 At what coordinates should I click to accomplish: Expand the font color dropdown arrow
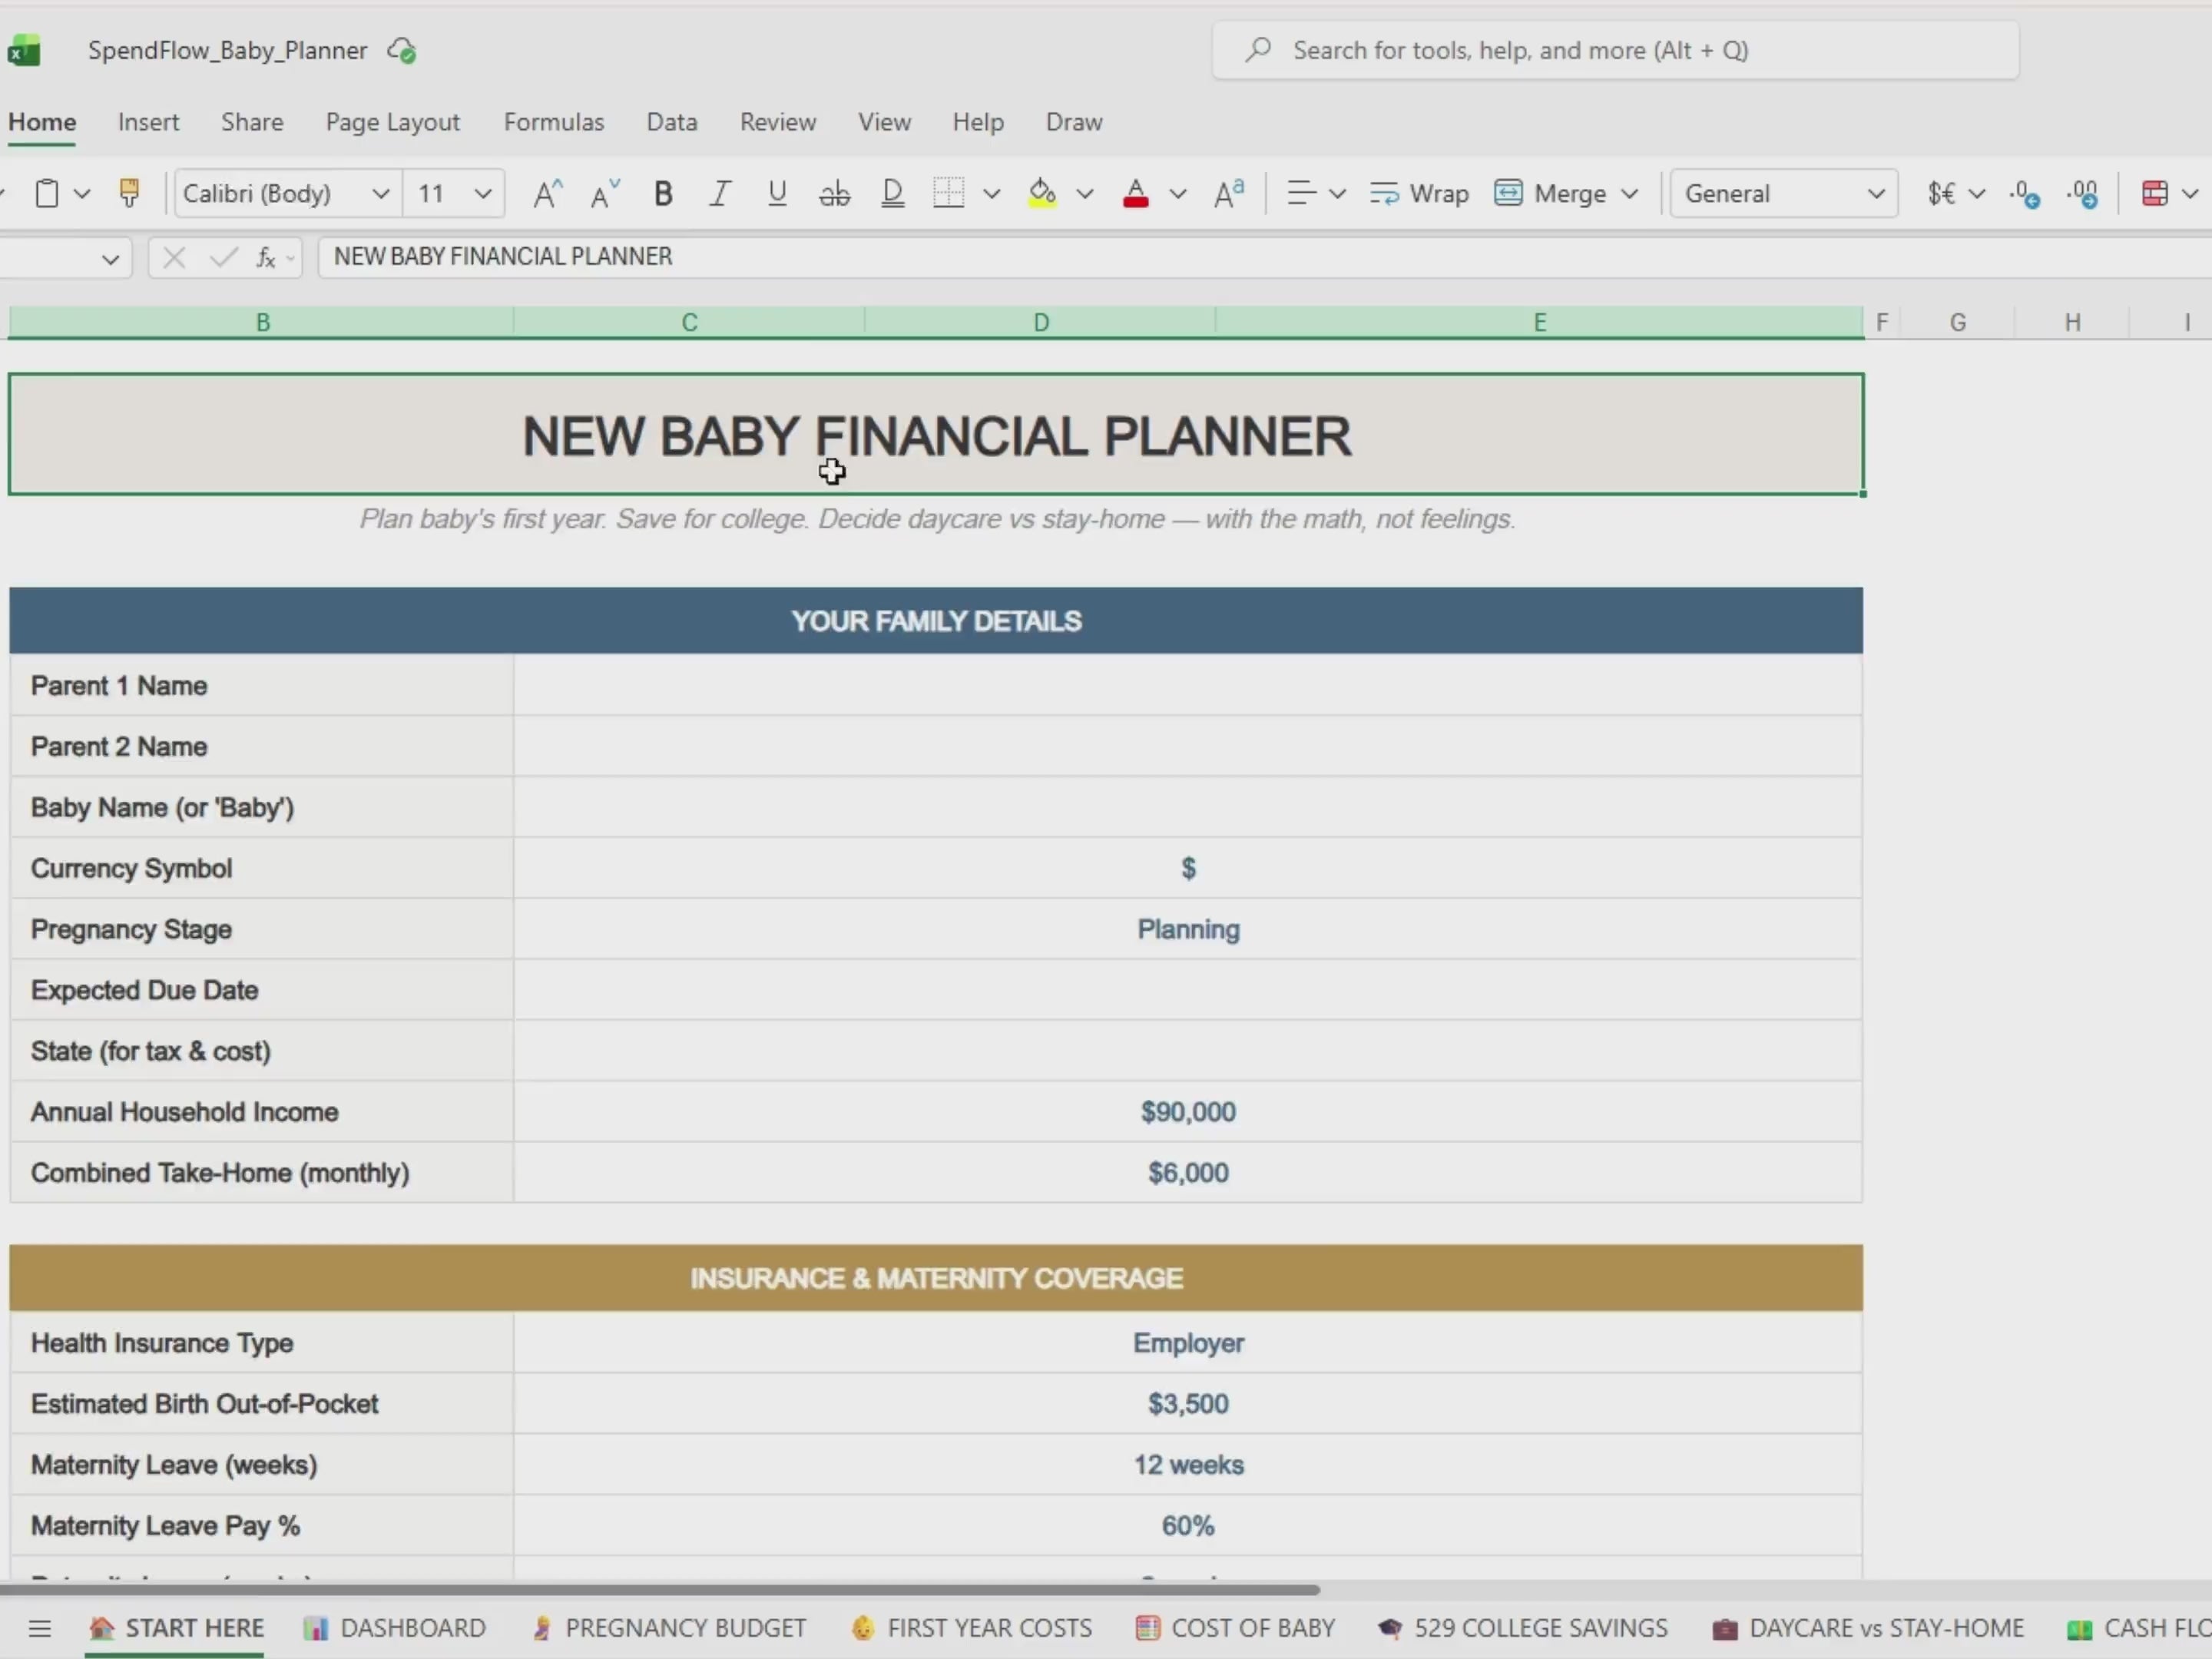[1178, 193]
